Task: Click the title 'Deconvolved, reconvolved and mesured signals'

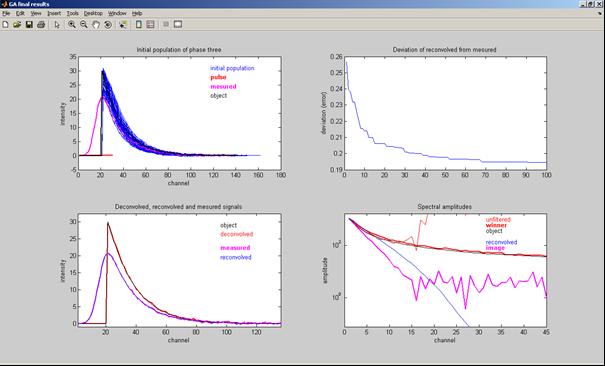Action: 179,207
